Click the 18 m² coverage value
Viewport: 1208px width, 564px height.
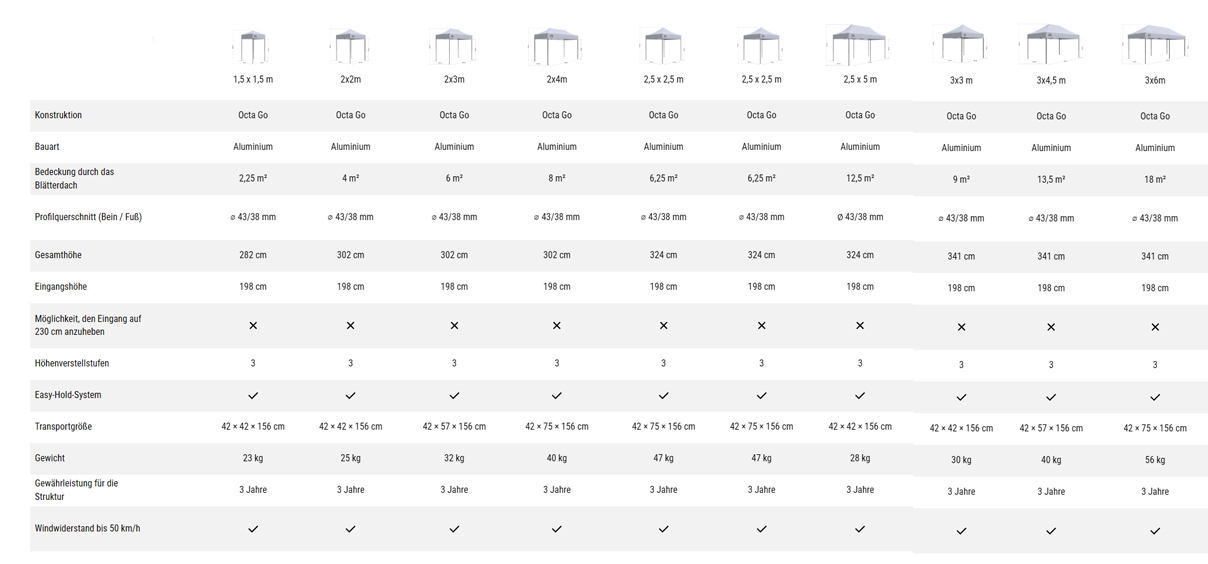[x=1155, y=180]
